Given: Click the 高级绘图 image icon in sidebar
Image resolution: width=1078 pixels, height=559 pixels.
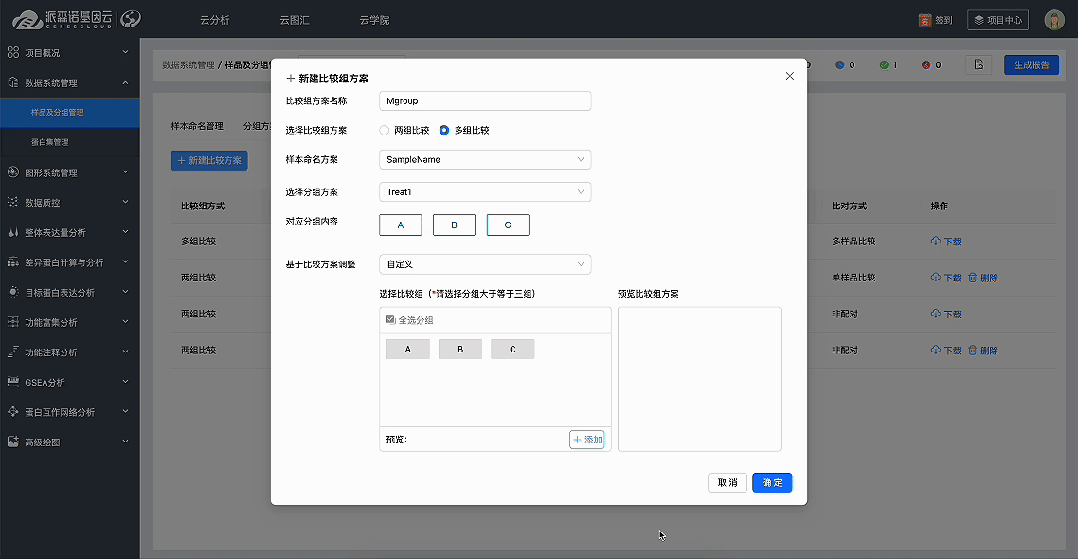Looking at the screenshot, I should coord(13,441).
